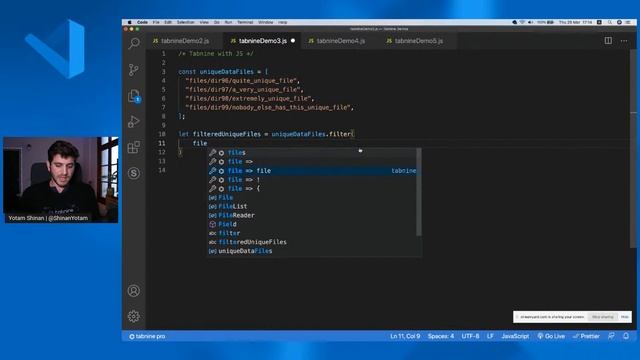The image size is (640, 360).
Task: Select the 'file => {' suggestion
Action: click(313, 189)
